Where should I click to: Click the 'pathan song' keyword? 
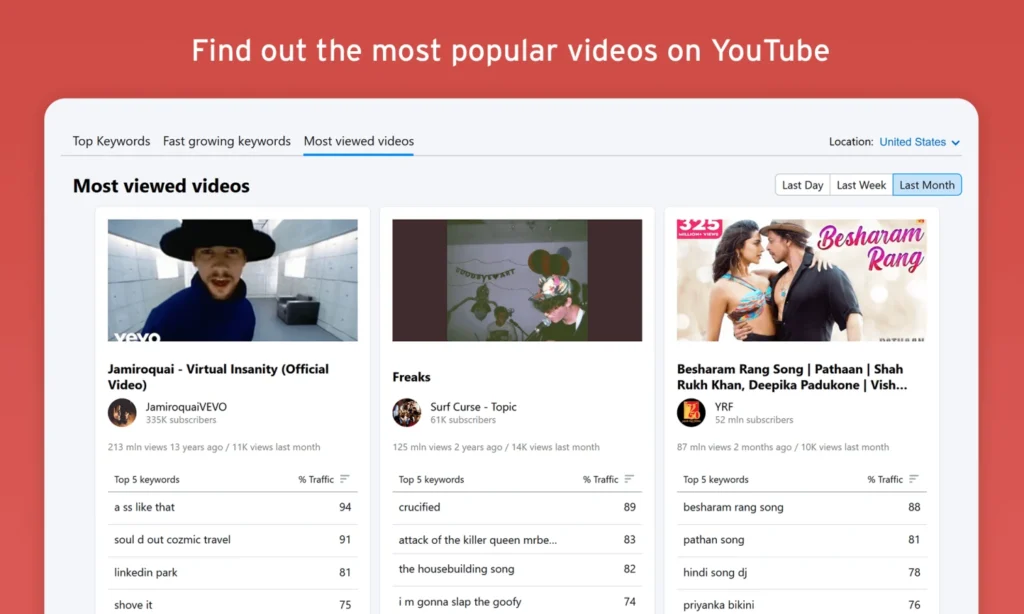click(x=714, y=540)
